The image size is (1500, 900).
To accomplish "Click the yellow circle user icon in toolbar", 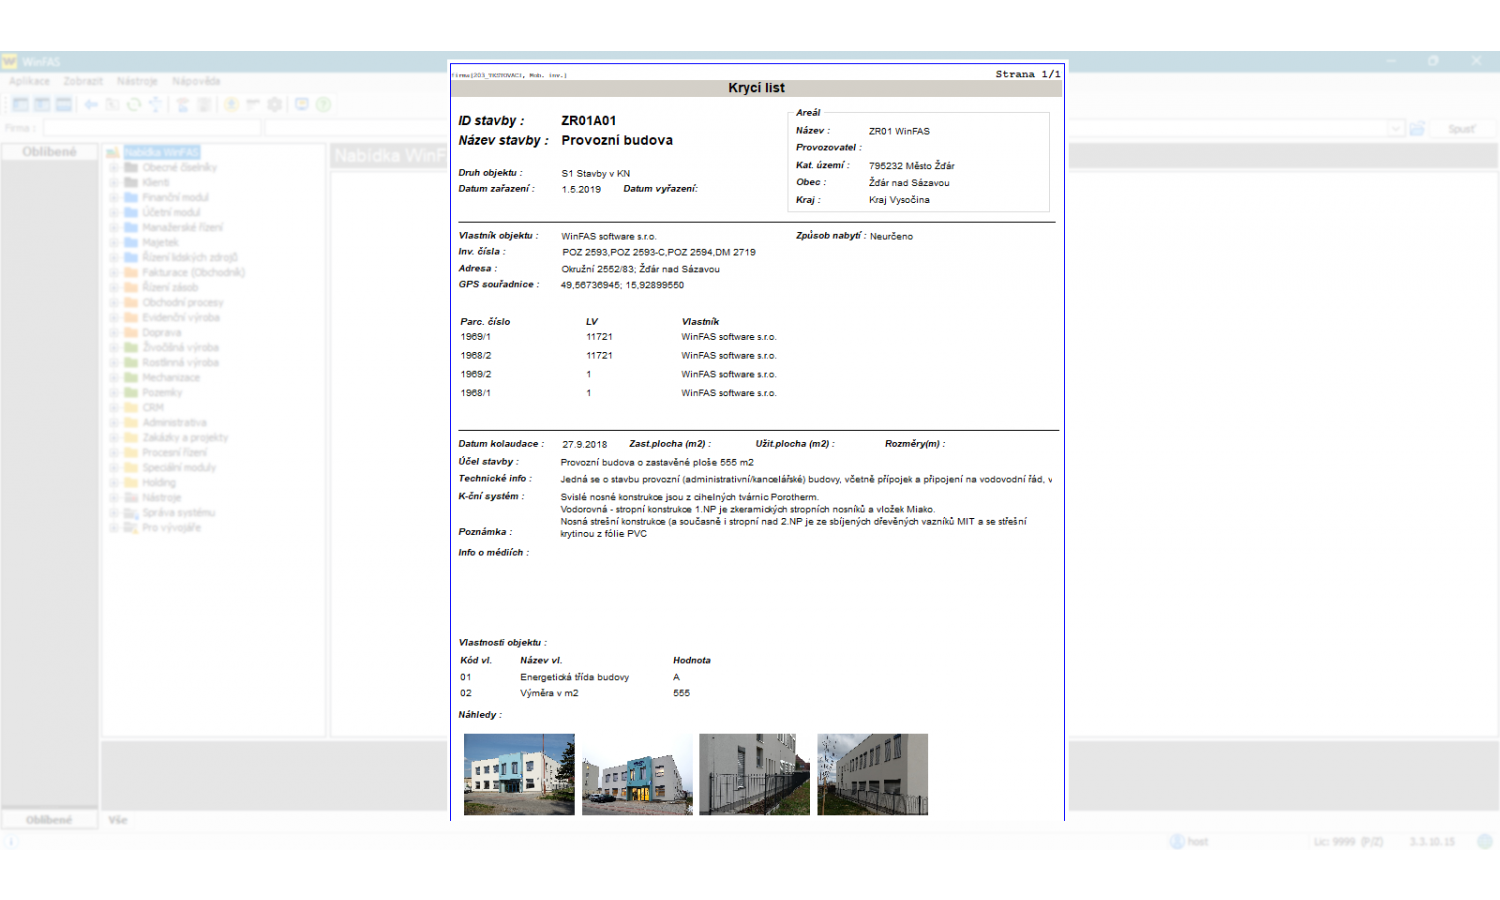I will click(x=231, y=104).
